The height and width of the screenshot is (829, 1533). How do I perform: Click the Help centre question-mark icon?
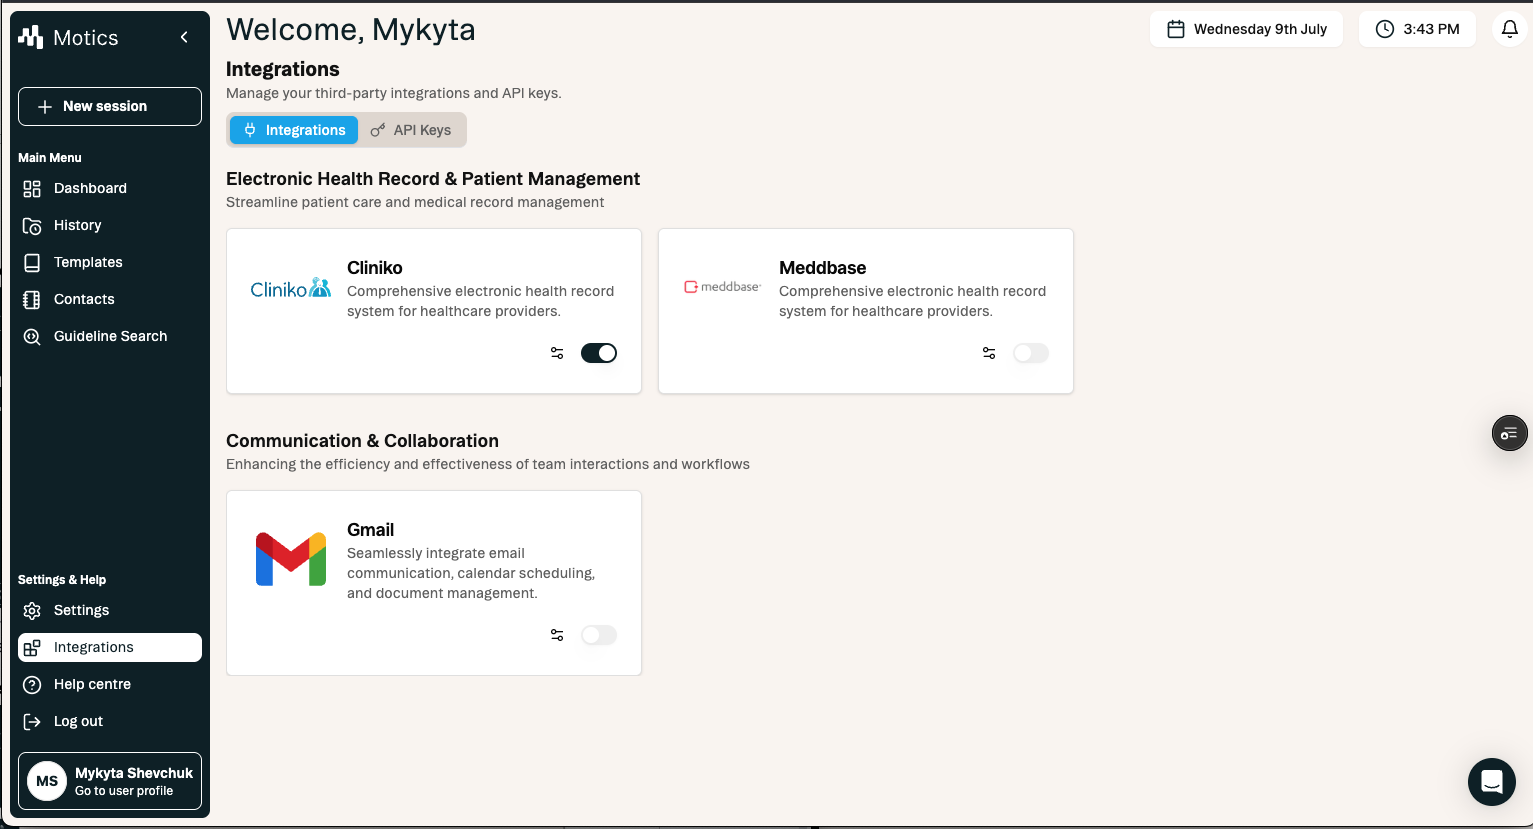coord(32,684)
